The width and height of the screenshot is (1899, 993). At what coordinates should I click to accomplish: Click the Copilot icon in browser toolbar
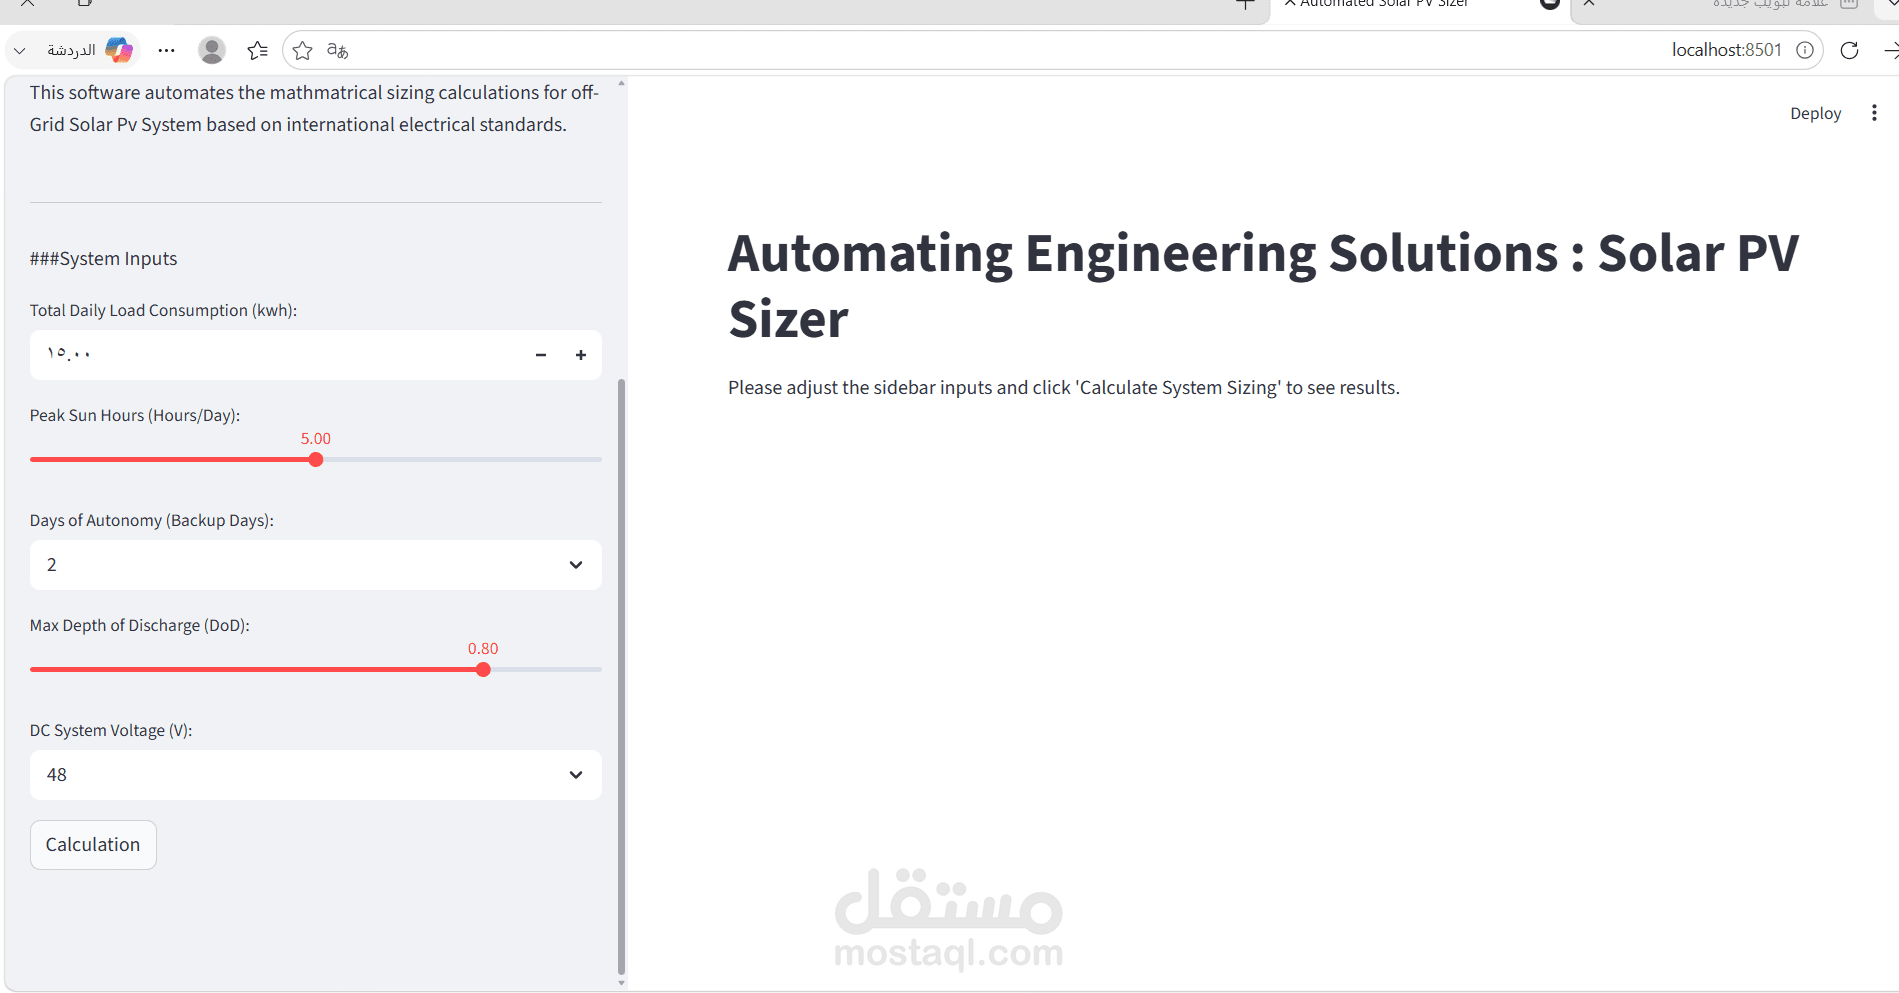119,50
